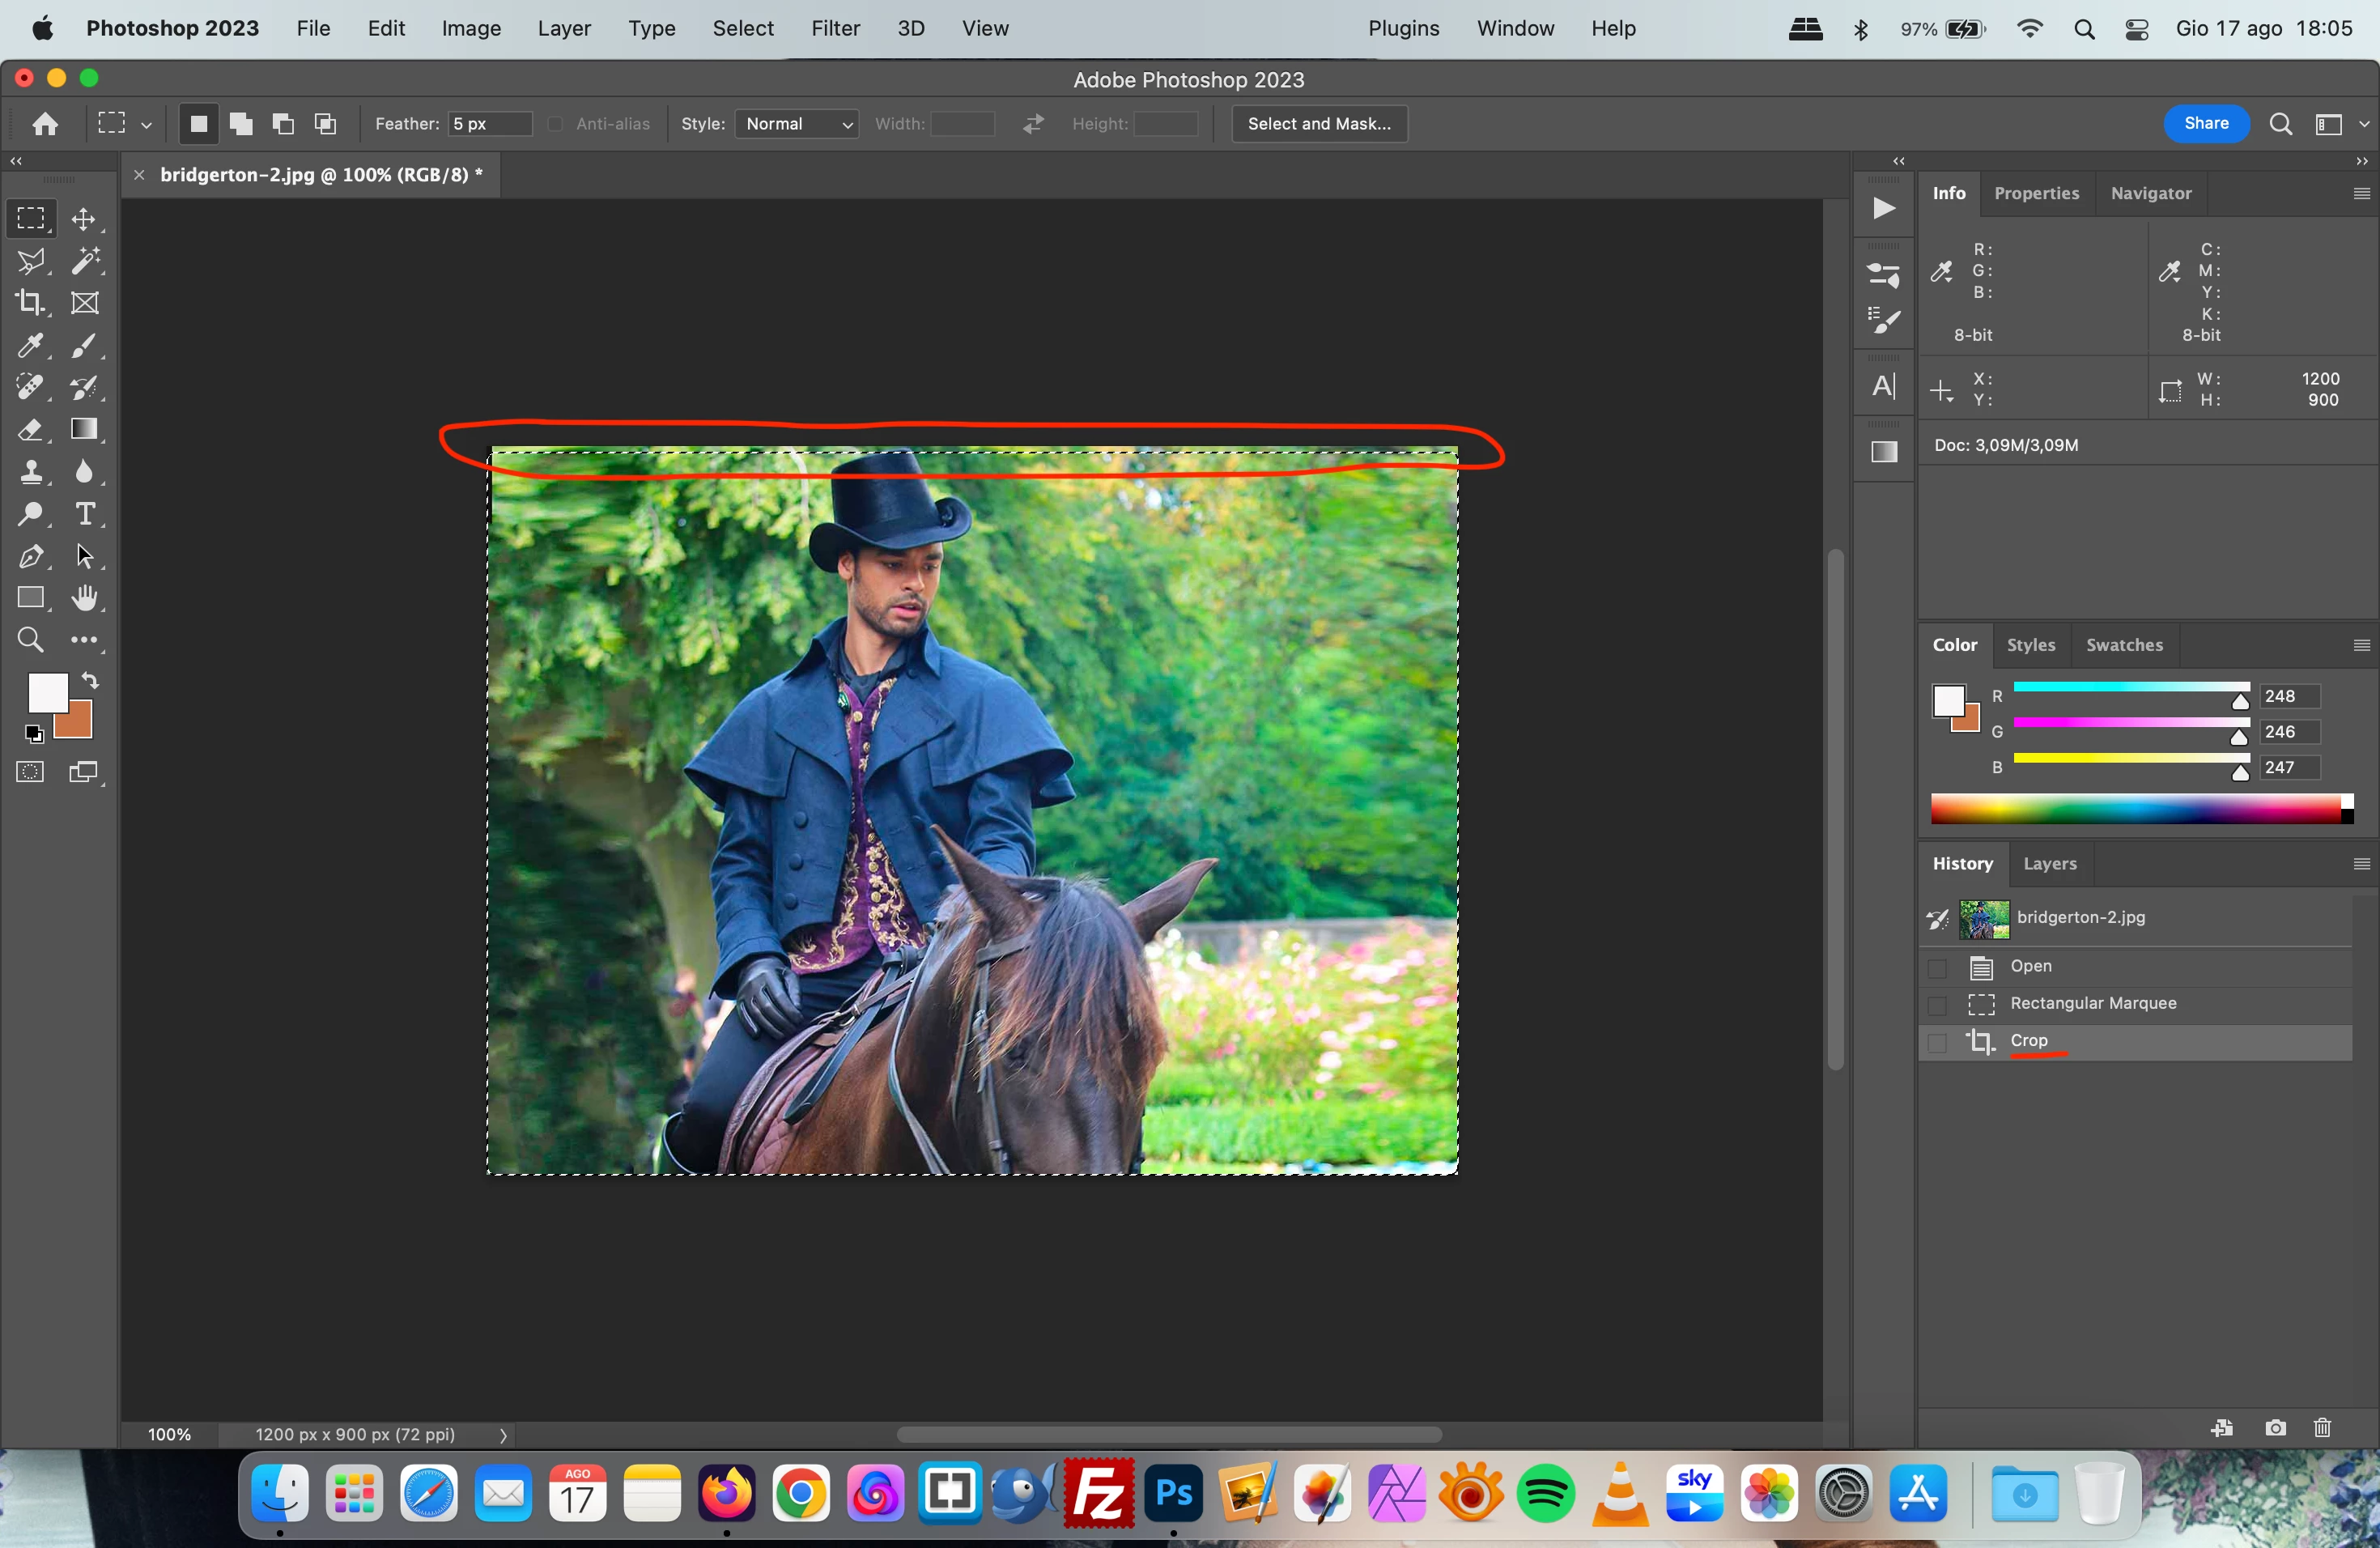Toggle Quick Mask mode icon
This screenshot has height=1548, width=2380.
30,772
